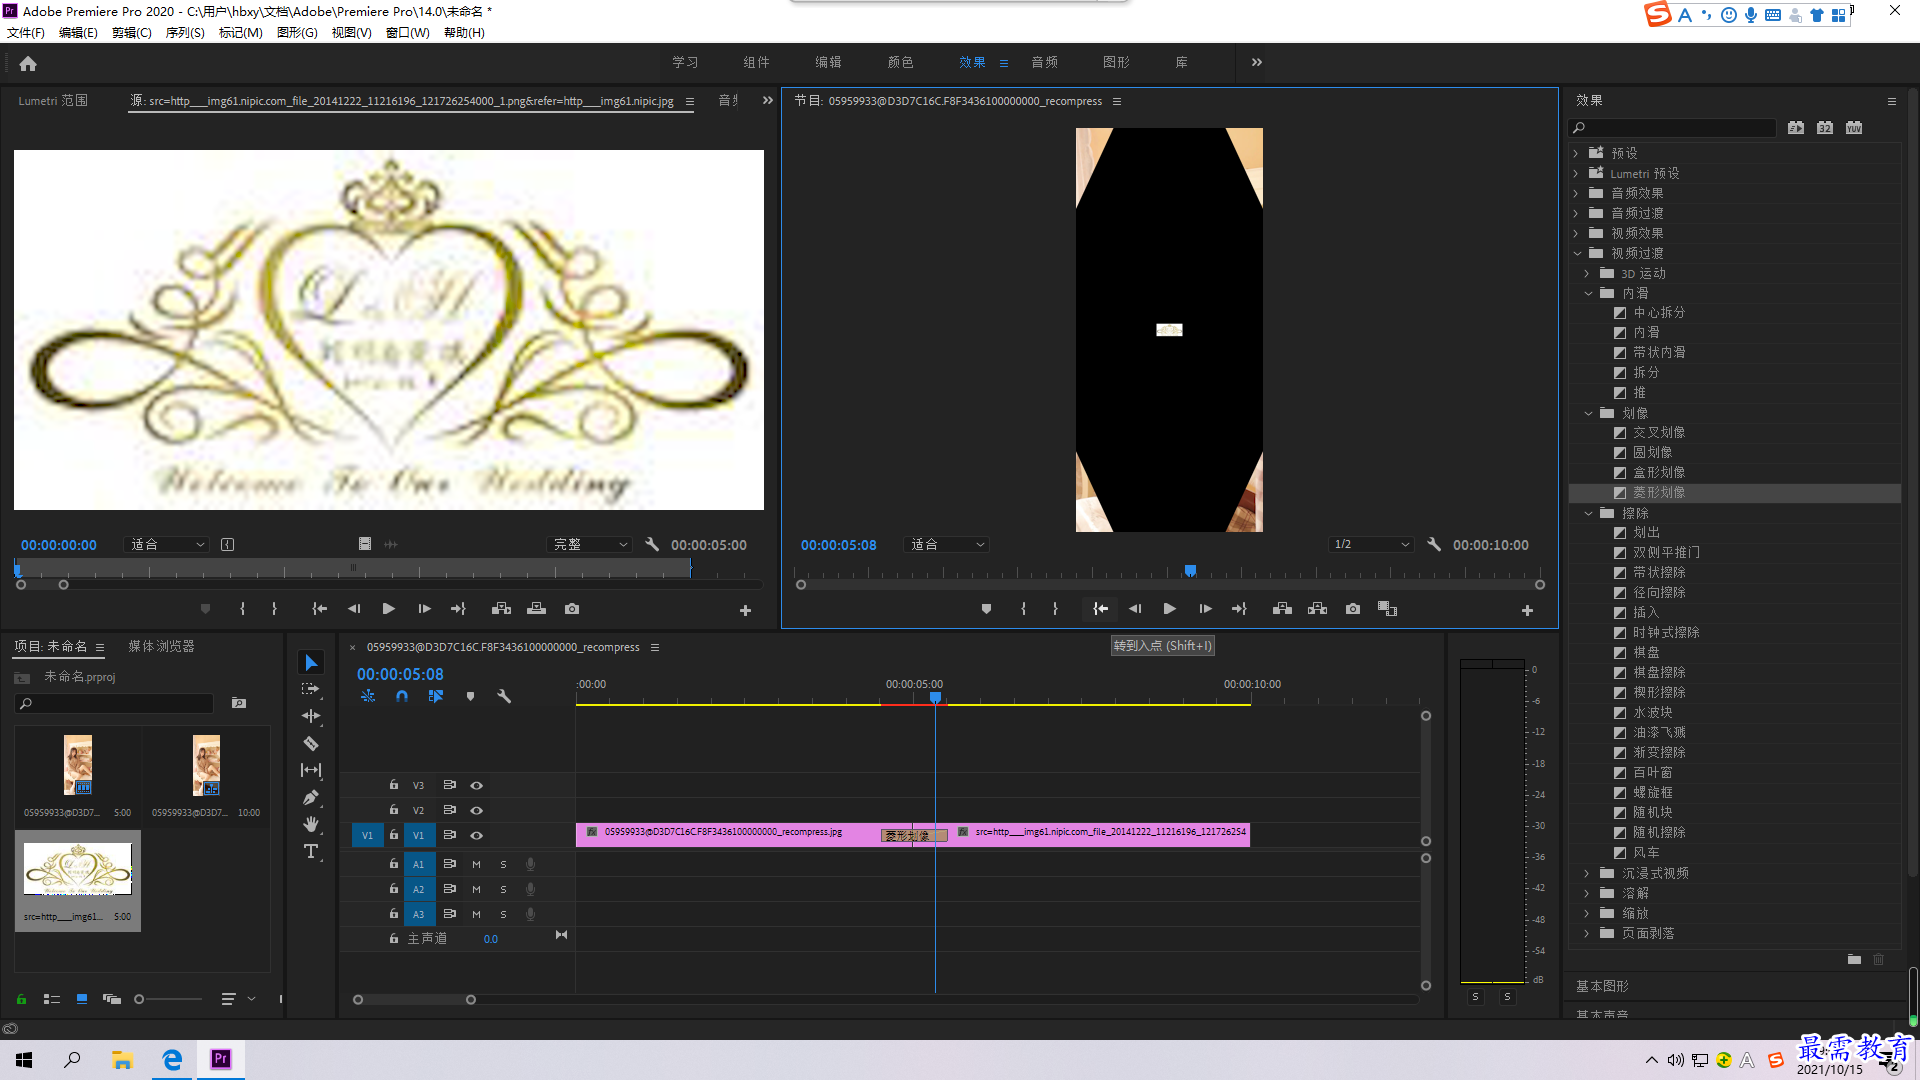
Task: Export frame from source monitor
Action: tap(571, 609)
